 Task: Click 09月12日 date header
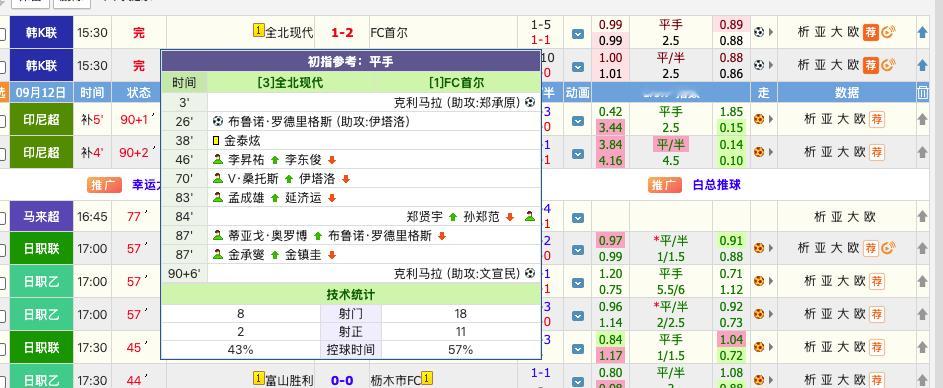pos(41,93)
